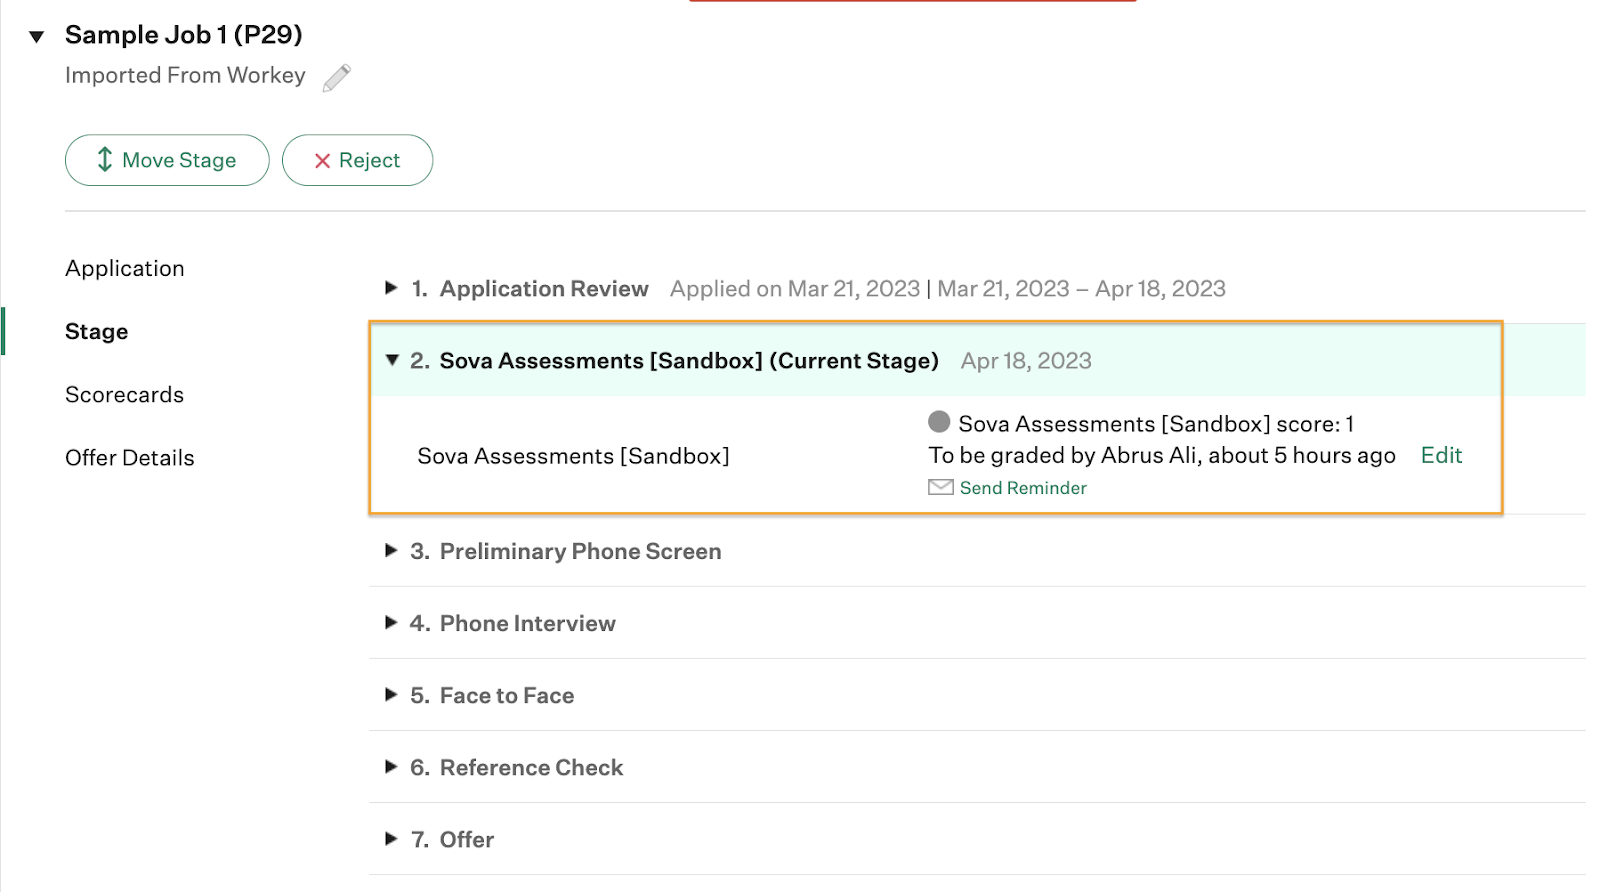Screen dimensions: 1600x892
Task: Click the up-down arrow icon in Move Stage
Action: pos(105,160)
